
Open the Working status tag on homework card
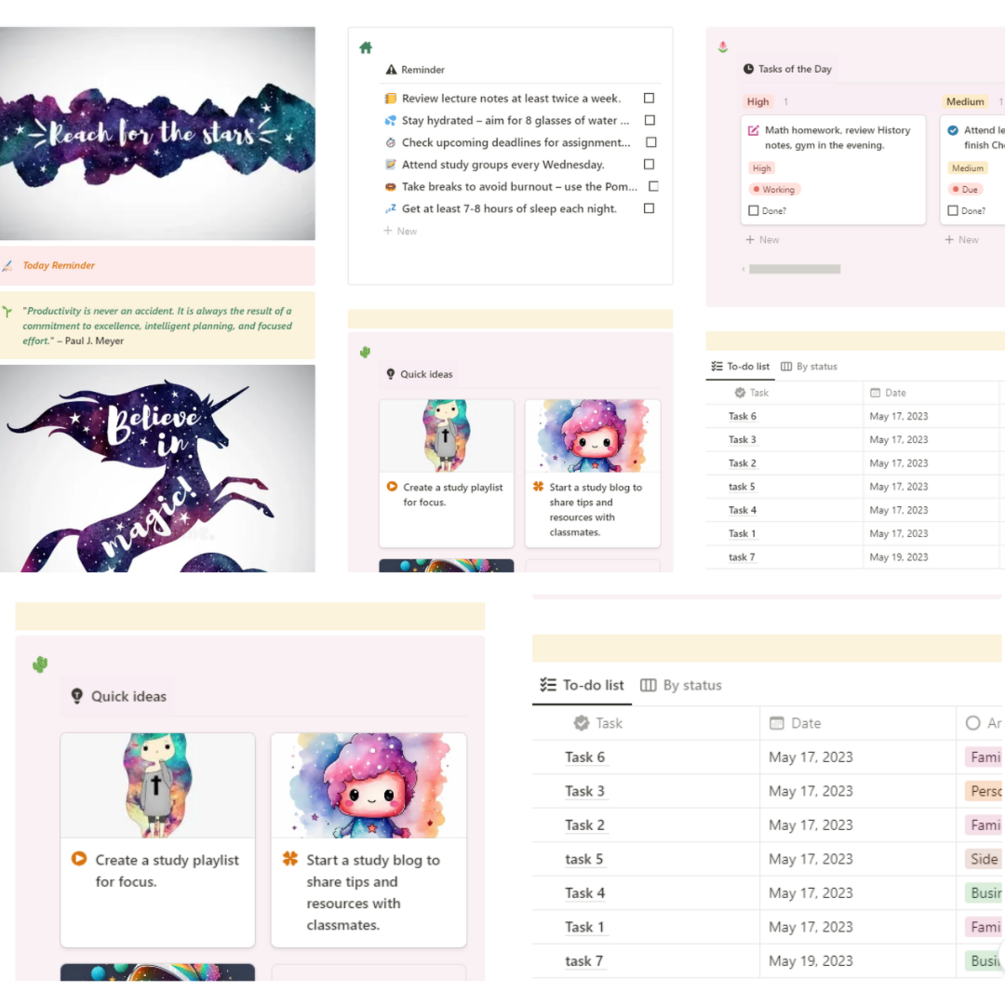coord(775,190)
